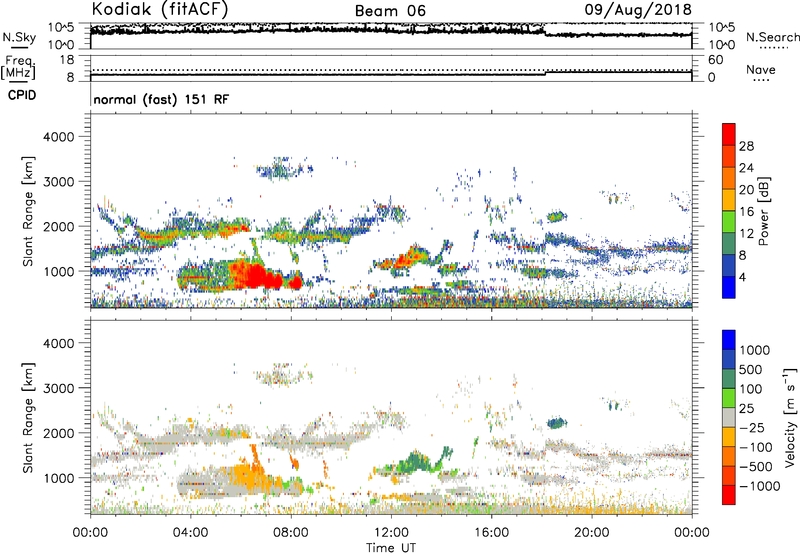Click the blue swatch below 4 dB
Image resolution: width=800 pixels, height=554 pixels.
pyautogui.click(x=729, y=287)
